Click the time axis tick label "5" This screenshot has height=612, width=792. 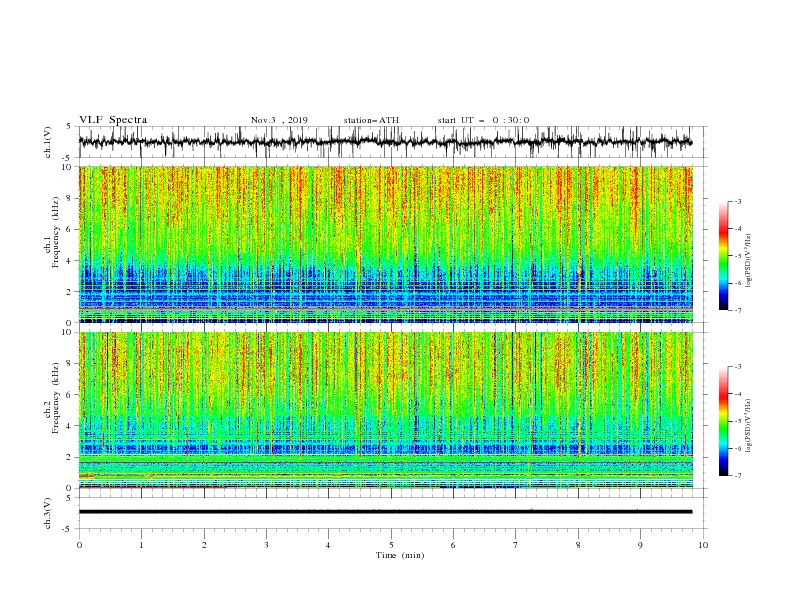[x=391, y=545]
